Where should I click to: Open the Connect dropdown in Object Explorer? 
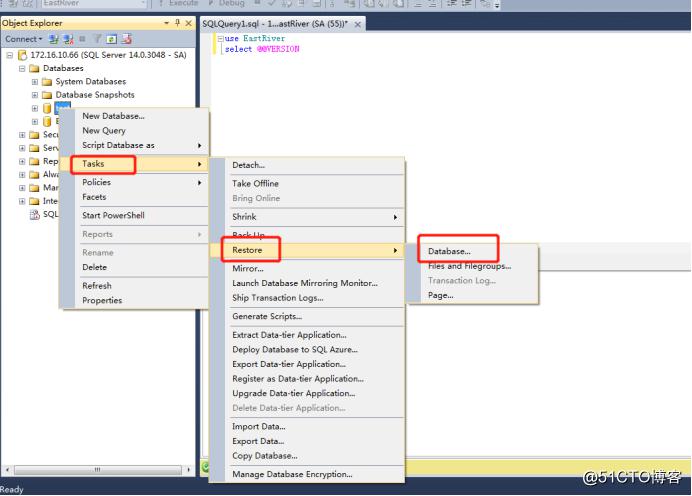click(x=25, y=39)
